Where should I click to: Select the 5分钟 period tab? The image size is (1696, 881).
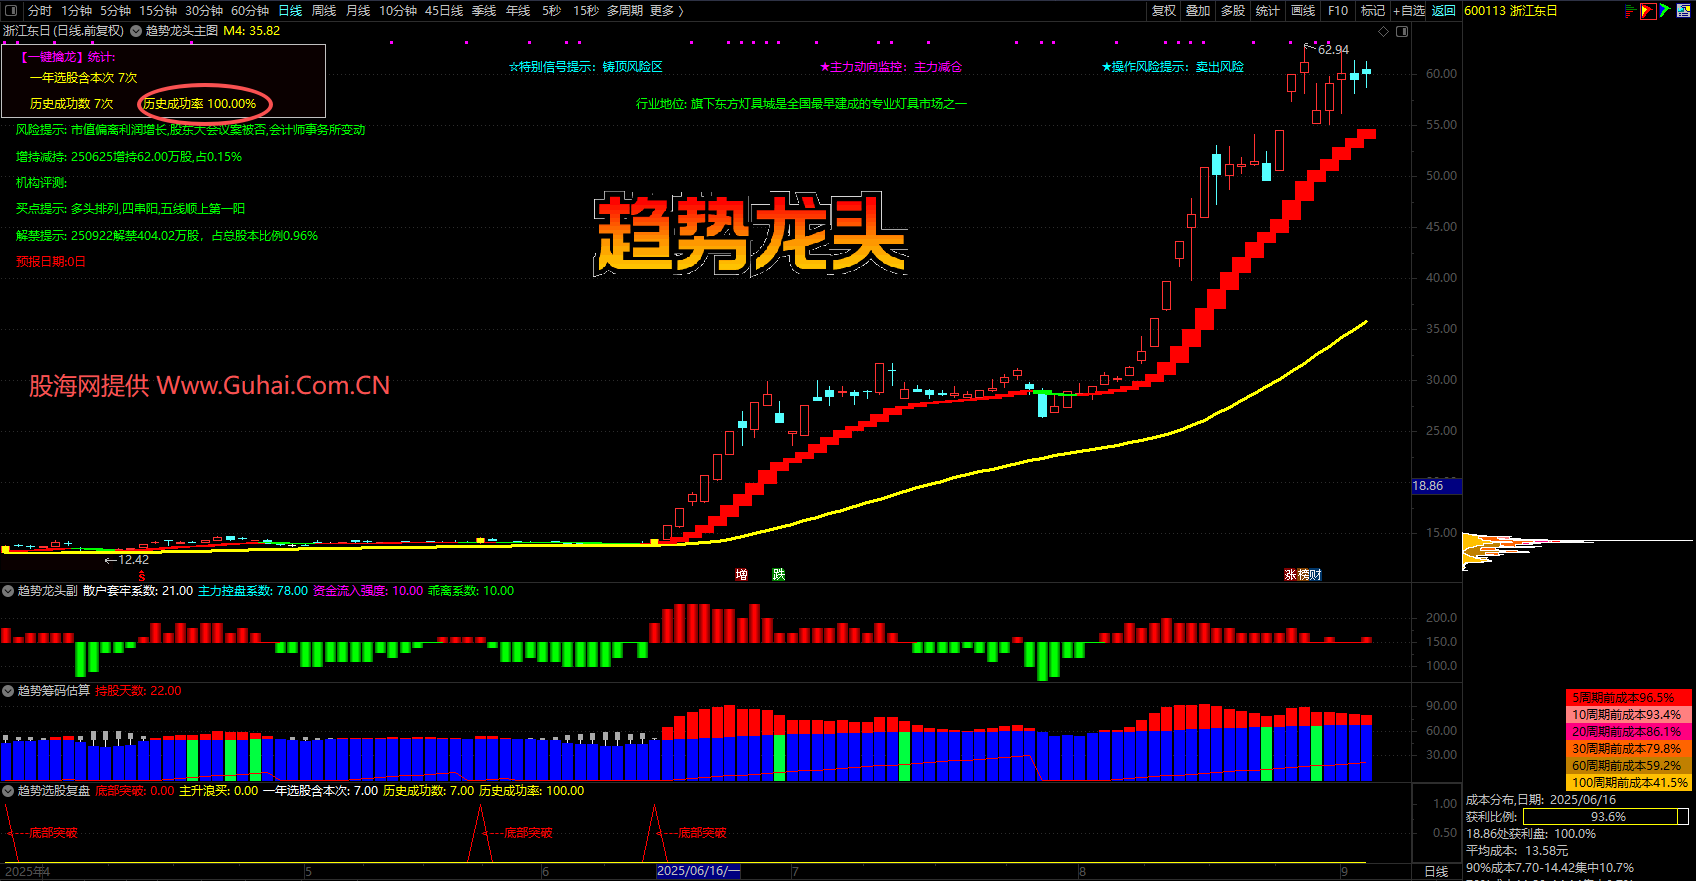click(115, 10)
